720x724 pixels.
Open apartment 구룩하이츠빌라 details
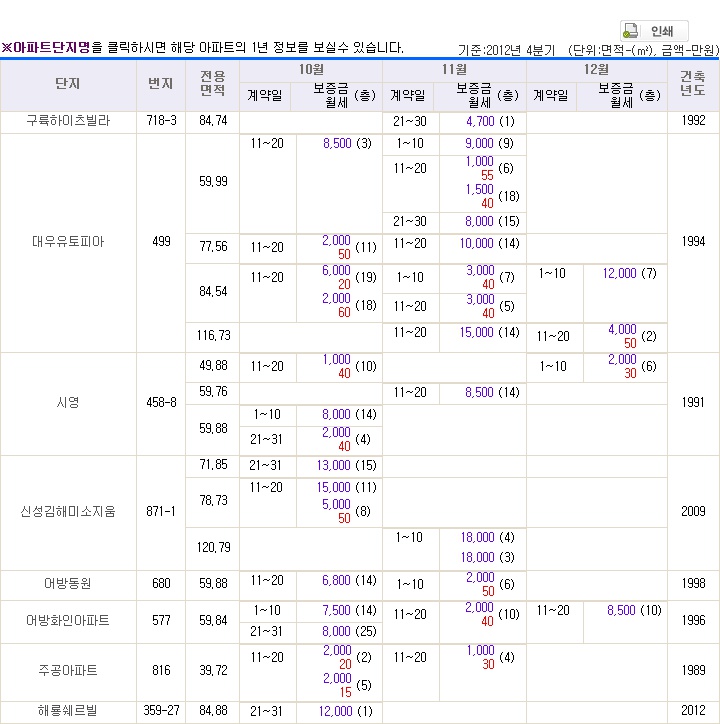point(68,121)
